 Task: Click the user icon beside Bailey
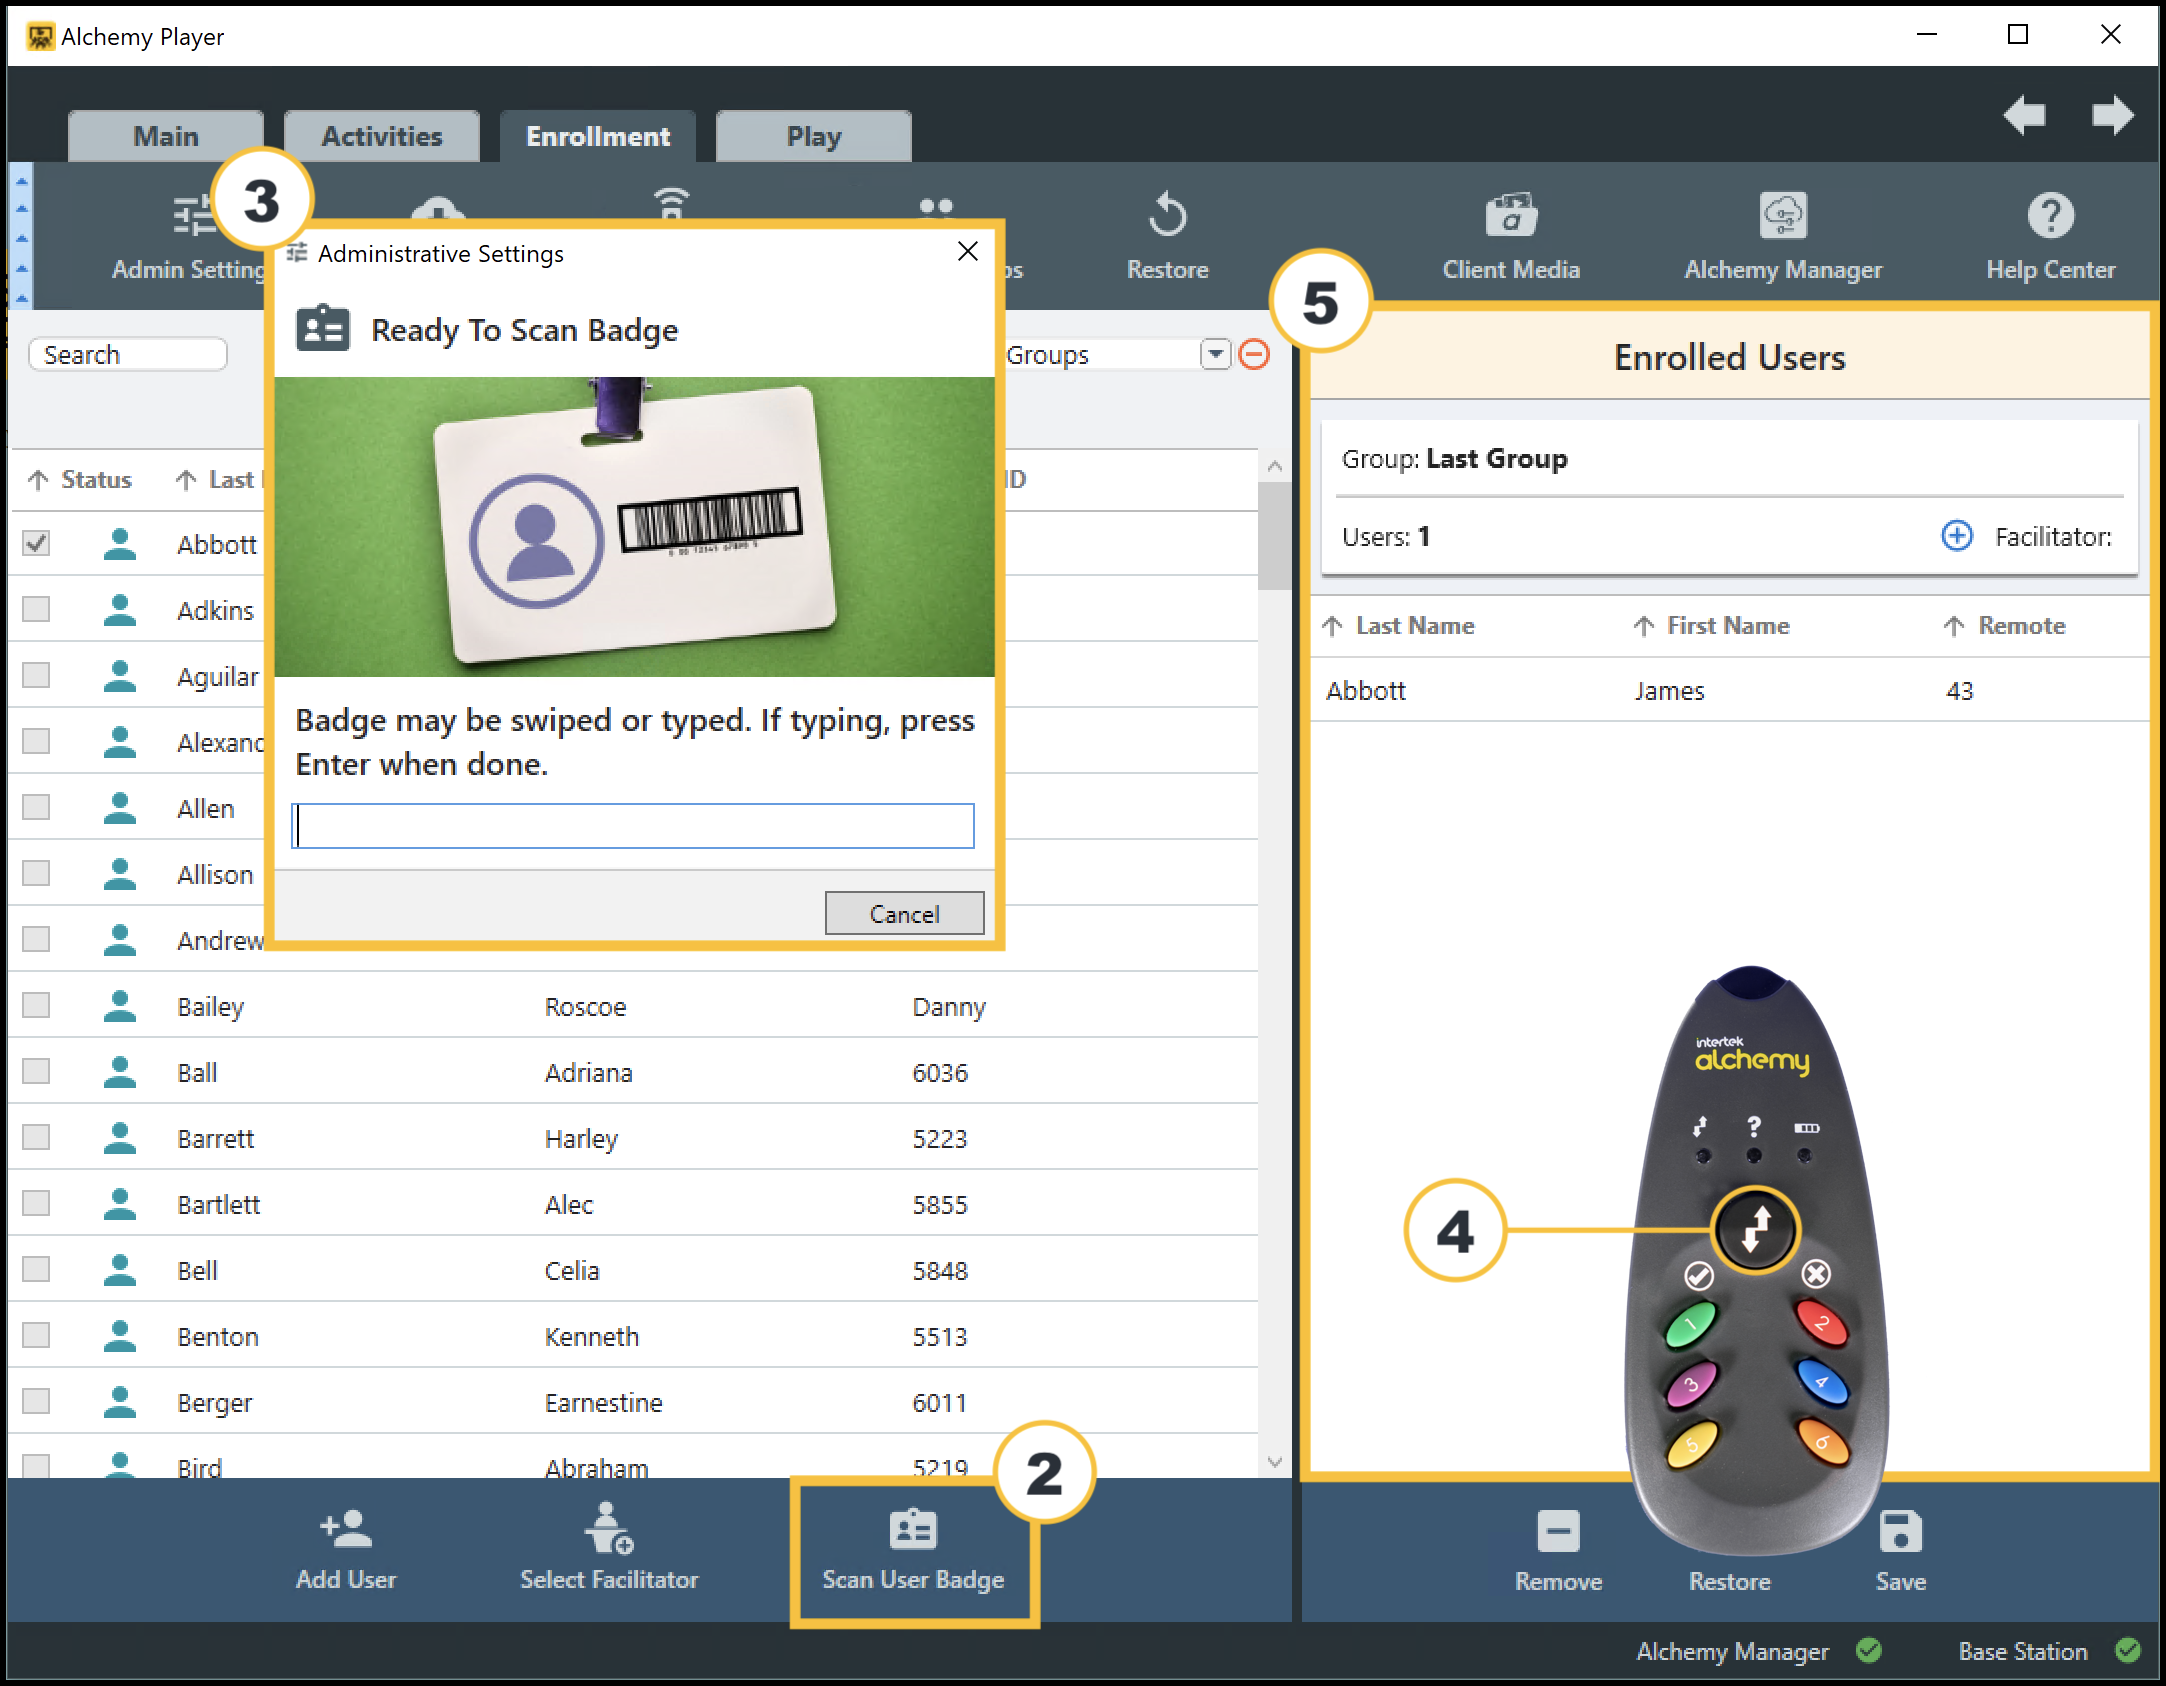[120, 1005]
